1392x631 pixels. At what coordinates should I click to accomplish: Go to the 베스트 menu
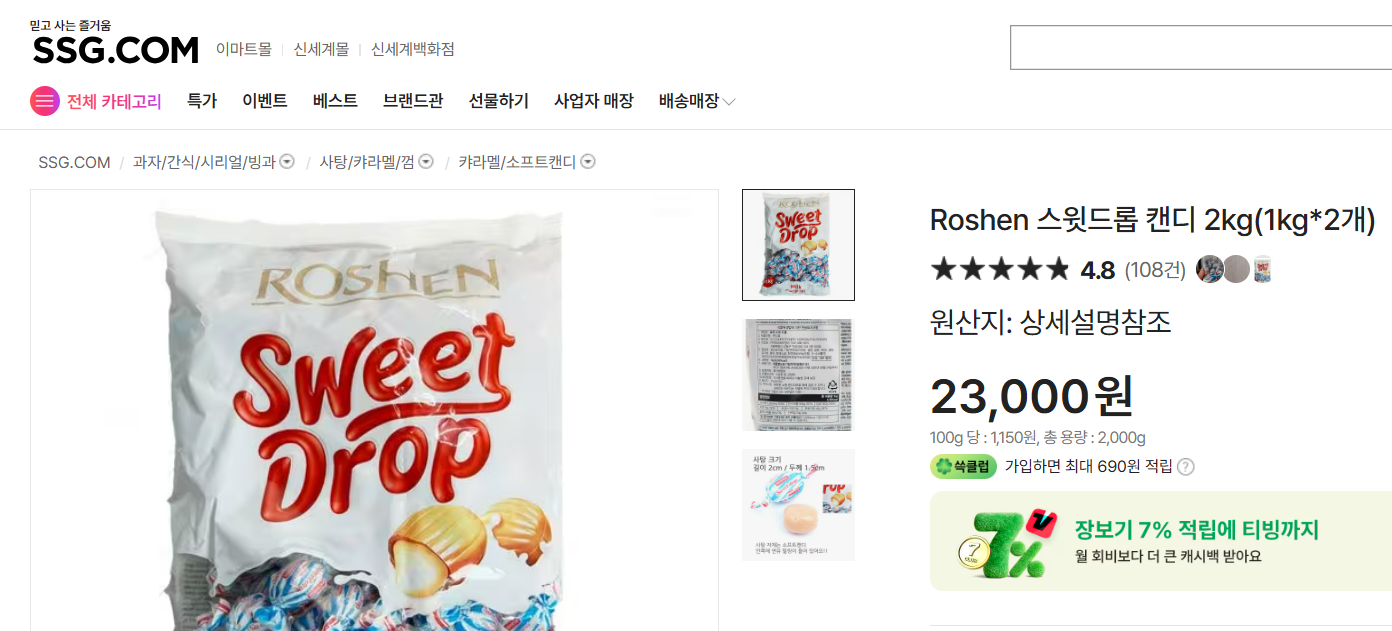[x=335, y=101]
